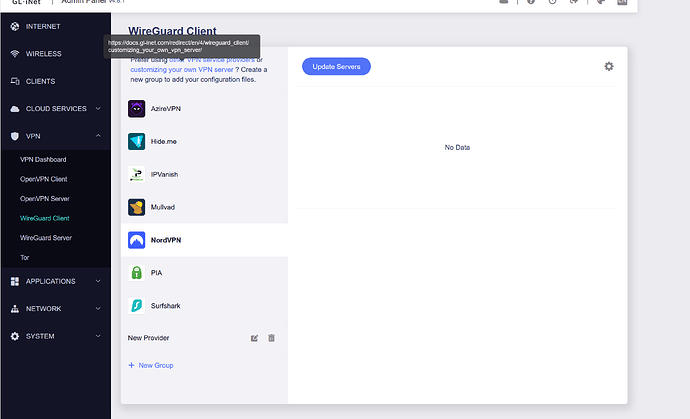Open the VPN Dashboard page
Viewport: 690px width, 419px height.
click(43, 159)
